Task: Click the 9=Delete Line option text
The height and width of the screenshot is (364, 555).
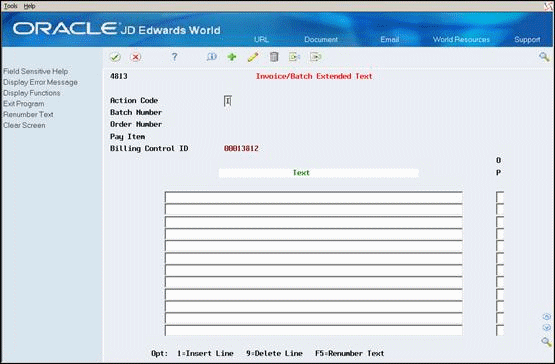Action: [x=274, y=353]
